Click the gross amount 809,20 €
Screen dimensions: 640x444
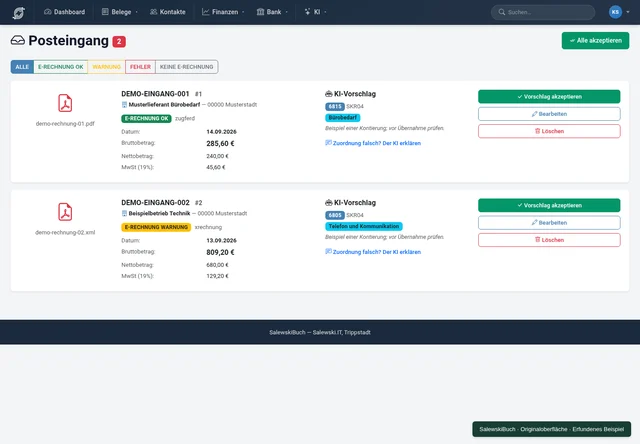[220, 253]
